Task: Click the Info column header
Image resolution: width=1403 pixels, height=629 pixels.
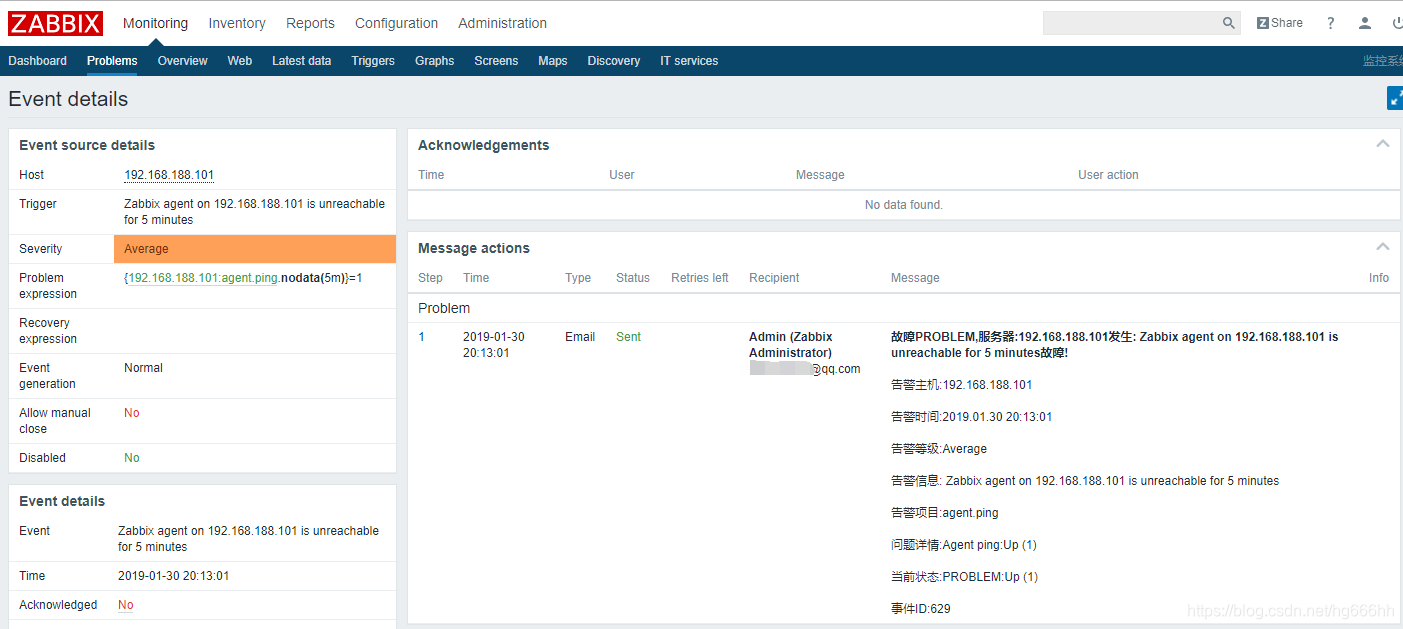Action: tap(1379, 278)
